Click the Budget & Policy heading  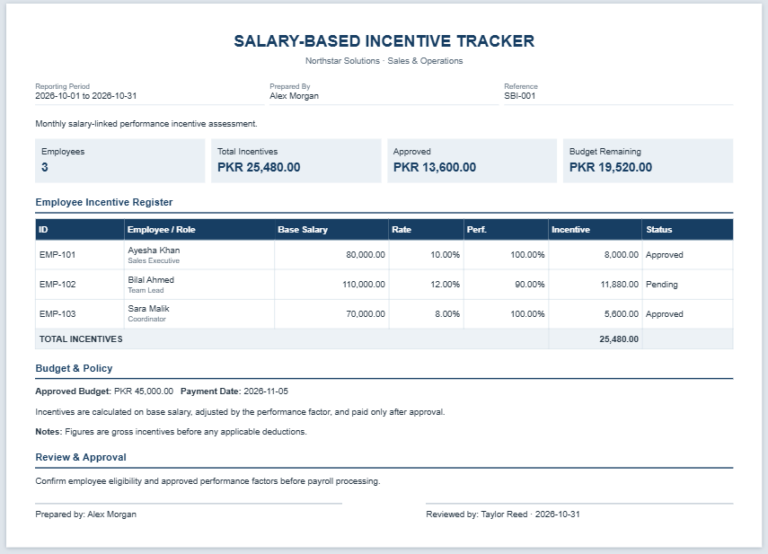click(74, 368)
